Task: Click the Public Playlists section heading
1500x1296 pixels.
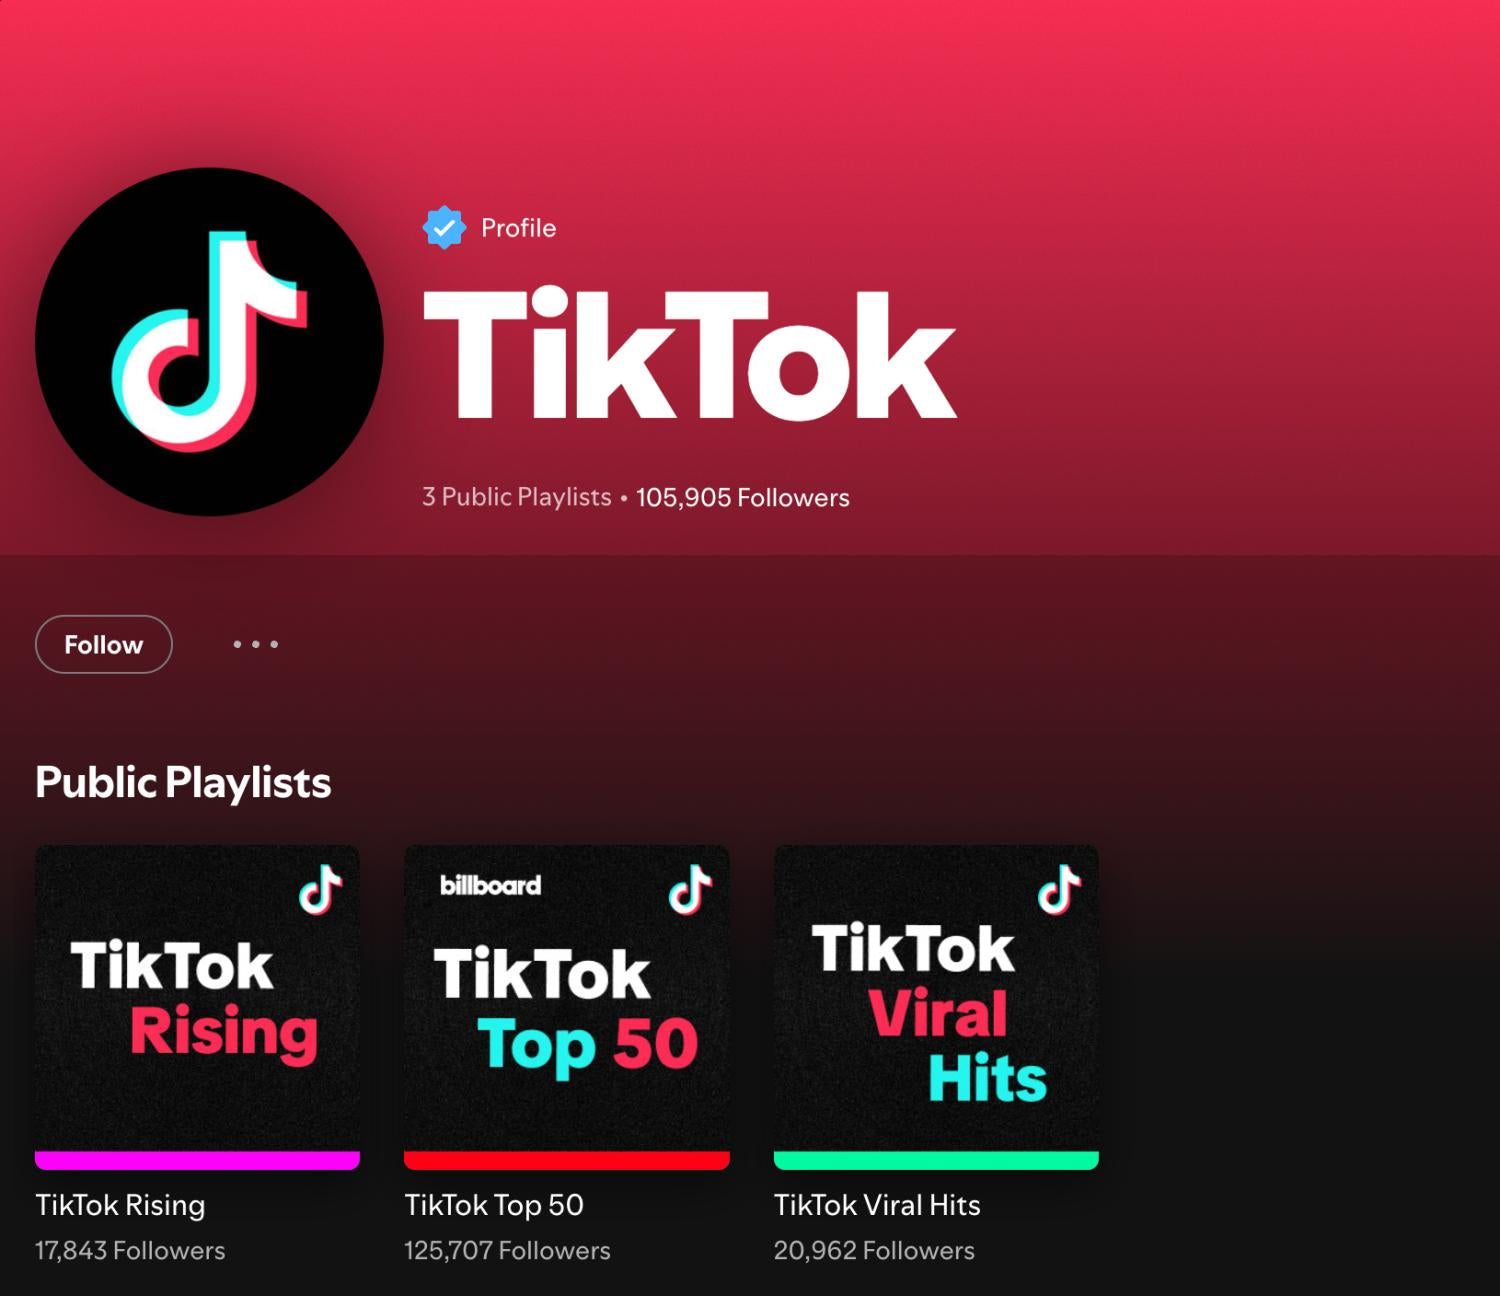Action: [x=183, y=783]
